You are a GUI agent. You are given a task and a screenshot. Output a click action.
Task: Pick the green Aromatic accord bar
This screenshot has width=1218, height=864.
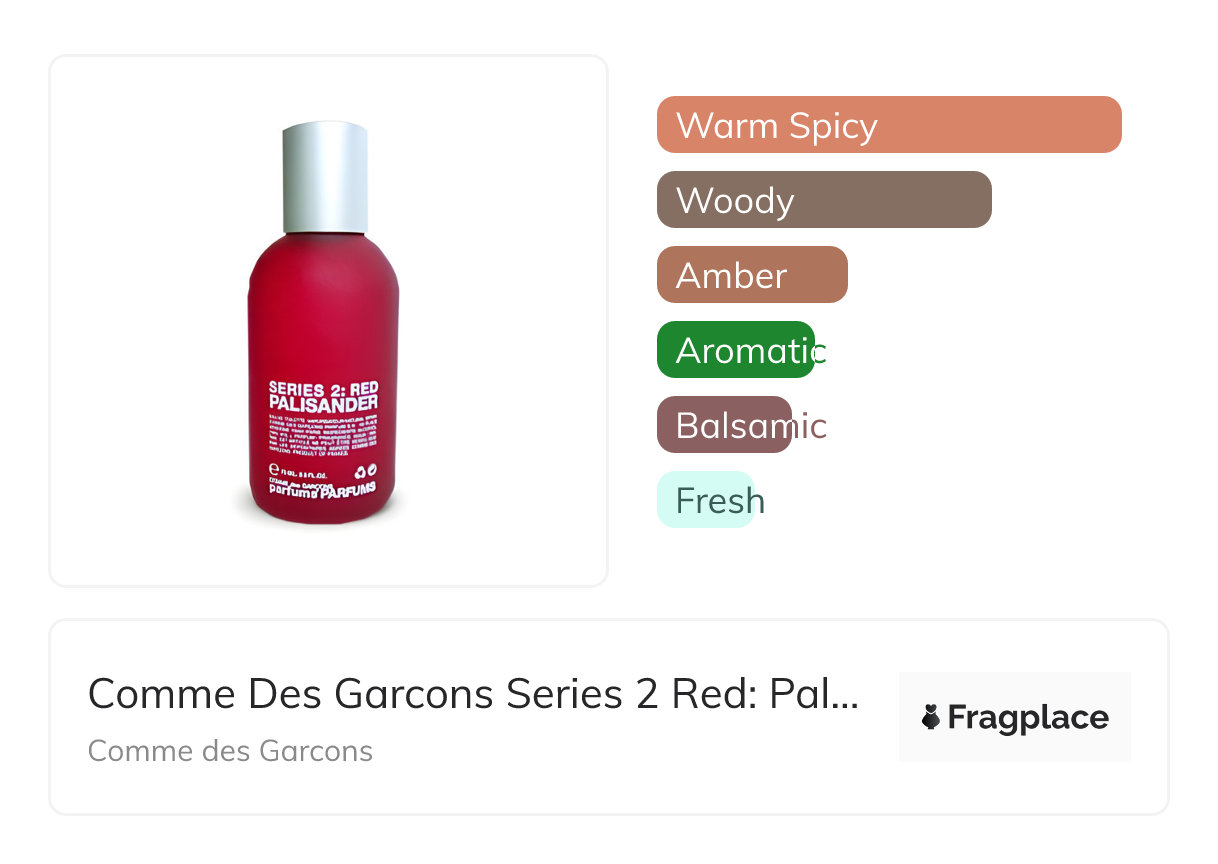[736, 350]
